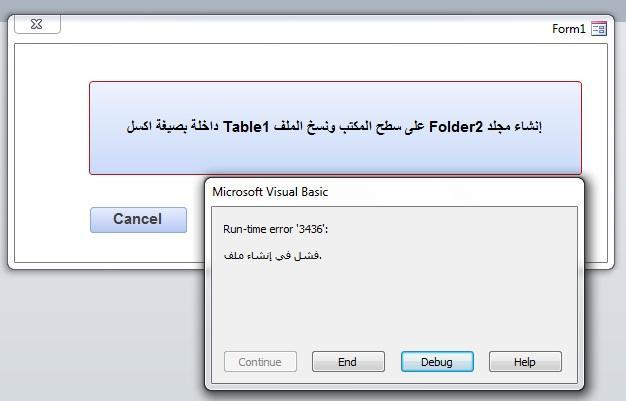The height and width of the screenshot is (401, 626).
Task: Click the Form1 form icon
Action: tap(599, 29)
